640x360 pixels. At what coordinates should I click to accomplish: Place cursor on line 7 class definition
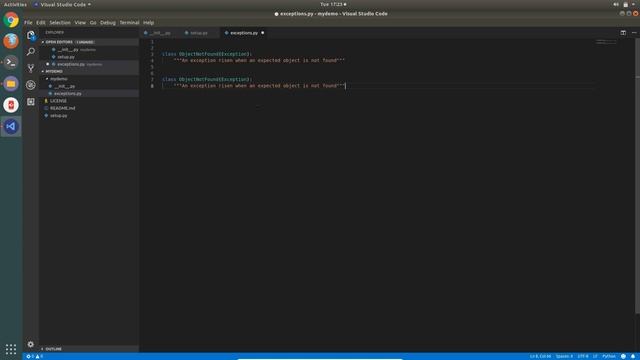[x=207, y=79]
